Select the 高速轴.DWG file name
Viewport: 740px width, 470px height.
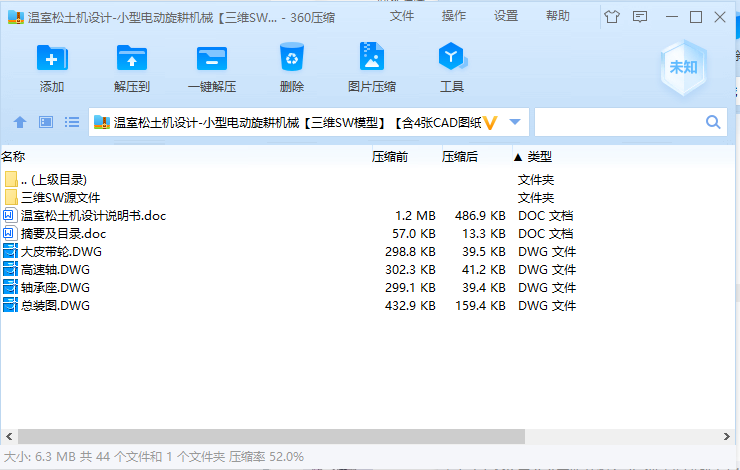pos(55,269)
